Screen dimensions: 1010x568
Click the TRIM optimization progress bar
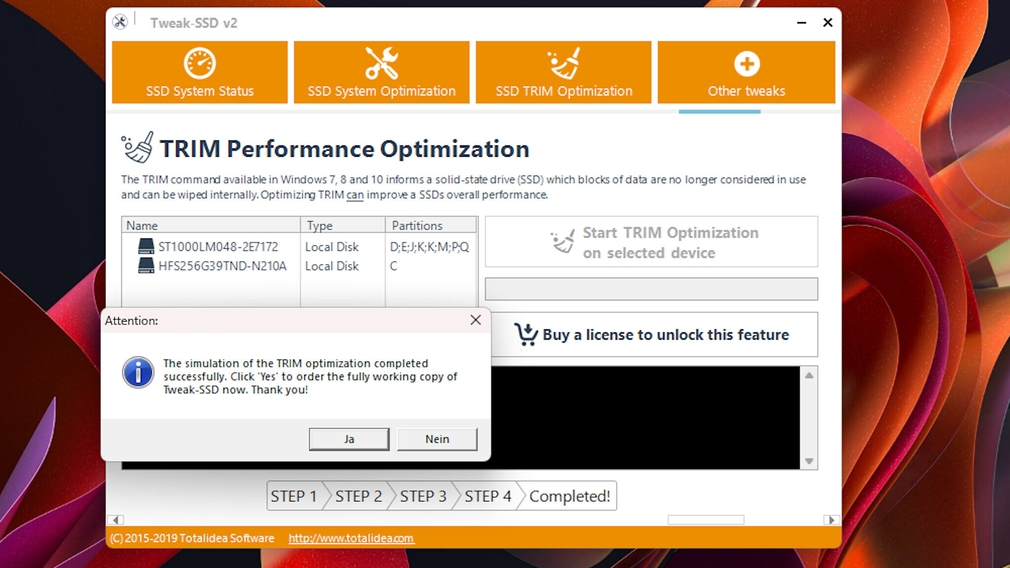pyautogui.click(x=651, y=289)
